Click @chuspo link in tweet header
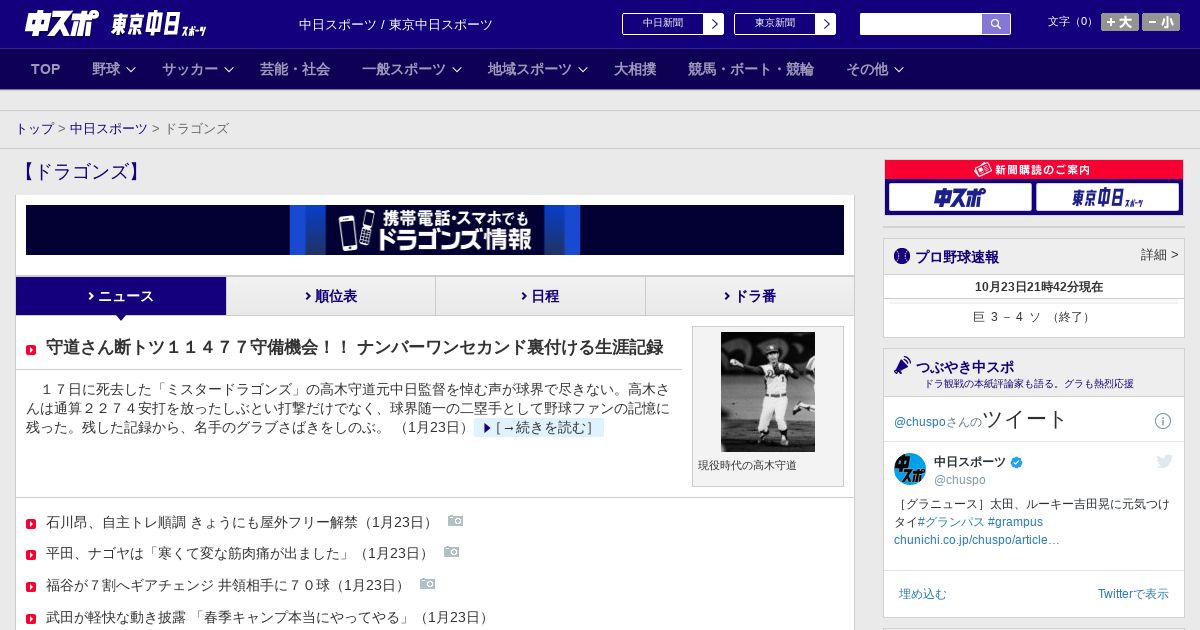Viewport: 1200px width, 630px height. pos(920,422)
